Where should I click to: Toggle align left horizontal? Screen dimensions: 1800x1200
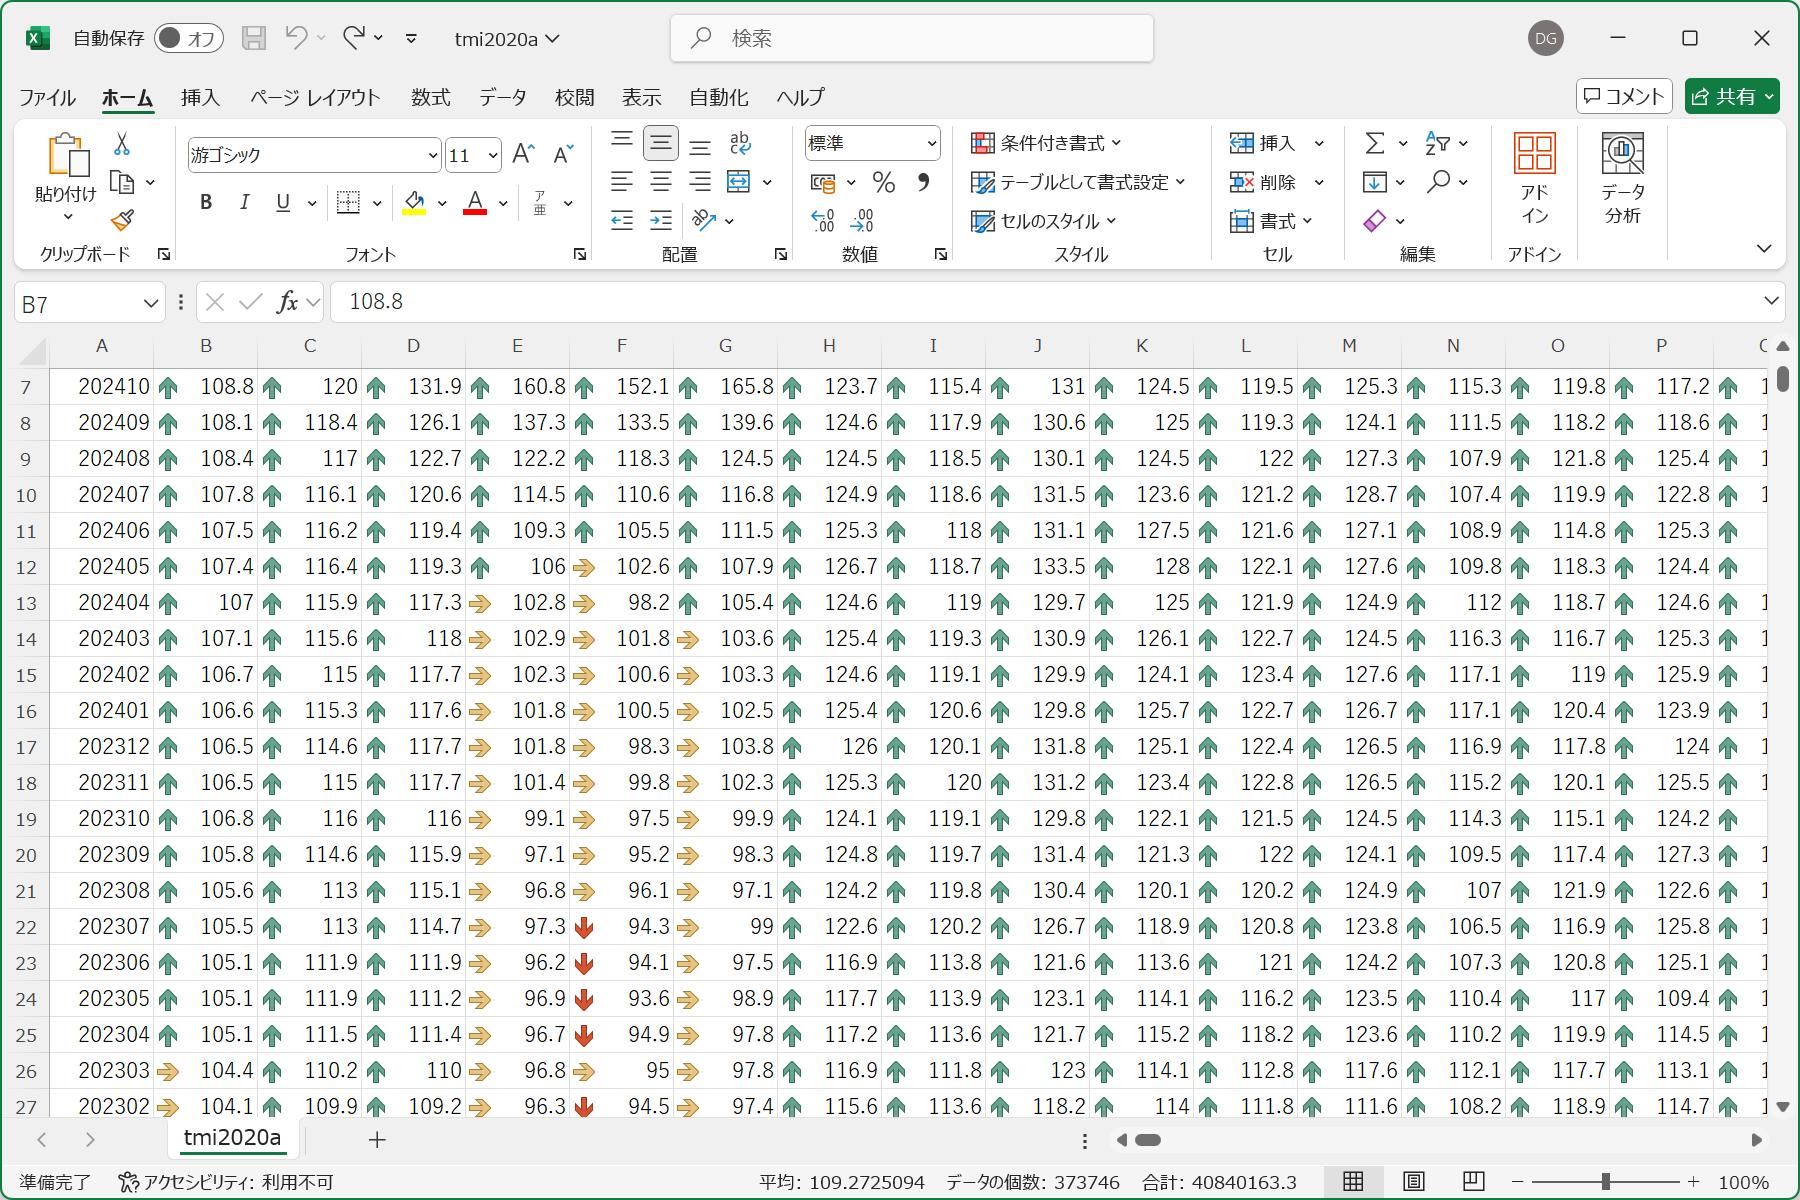pyautogui.click(x=622, y=182)
